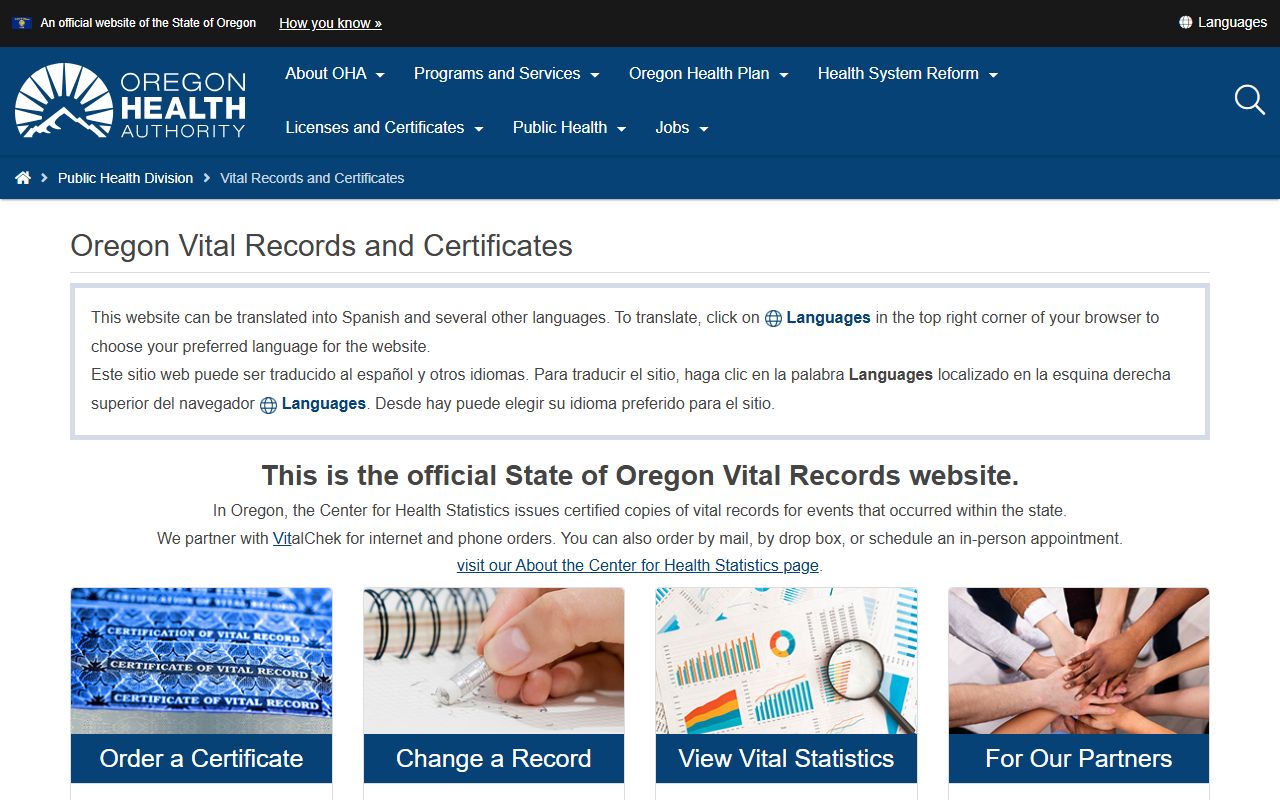
Task: Click the Oregon state flag icon
Action: pos(21,23)
